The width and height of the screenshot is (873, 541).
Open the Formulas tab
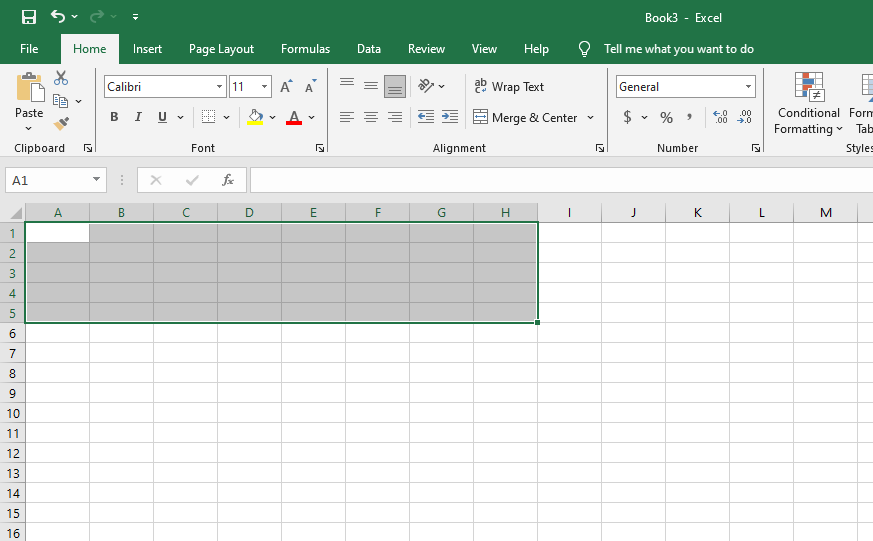coord(305,49)
